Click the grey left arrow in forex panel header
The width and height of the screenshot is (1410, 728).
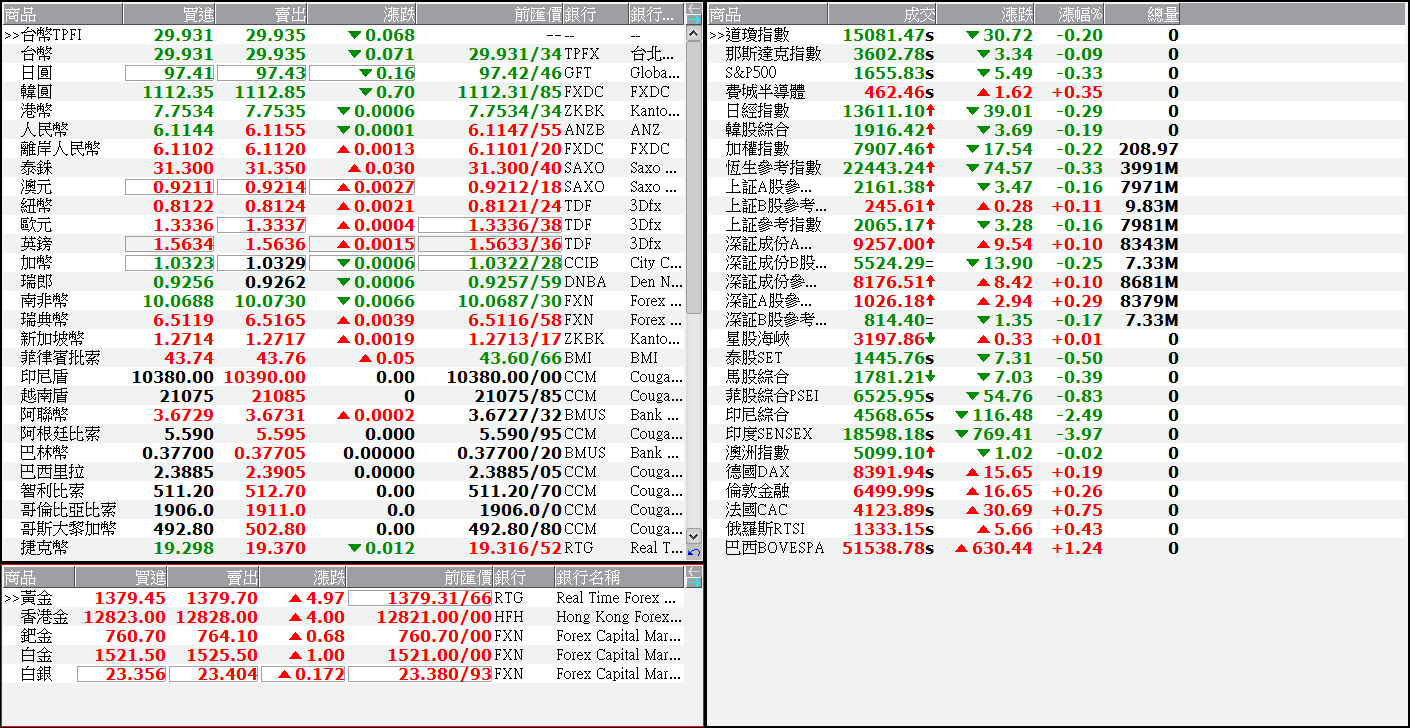click(694, 8)
